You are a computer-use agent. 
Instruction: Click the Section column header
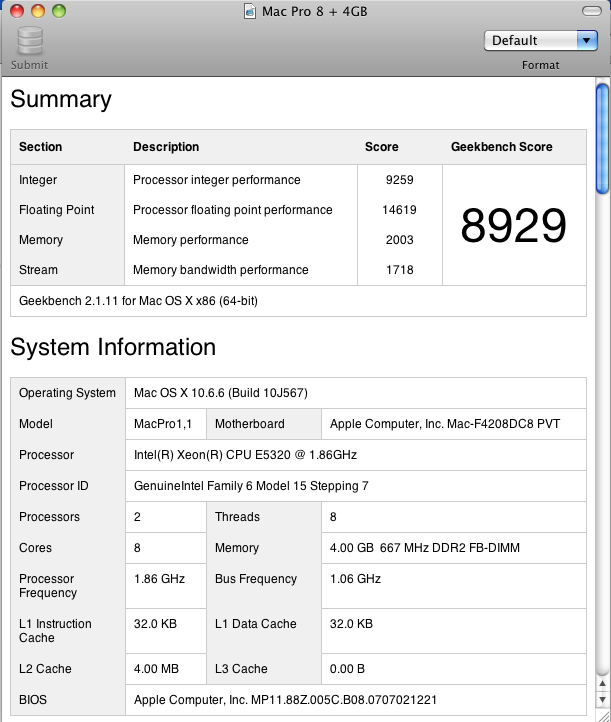coord(41,146)
